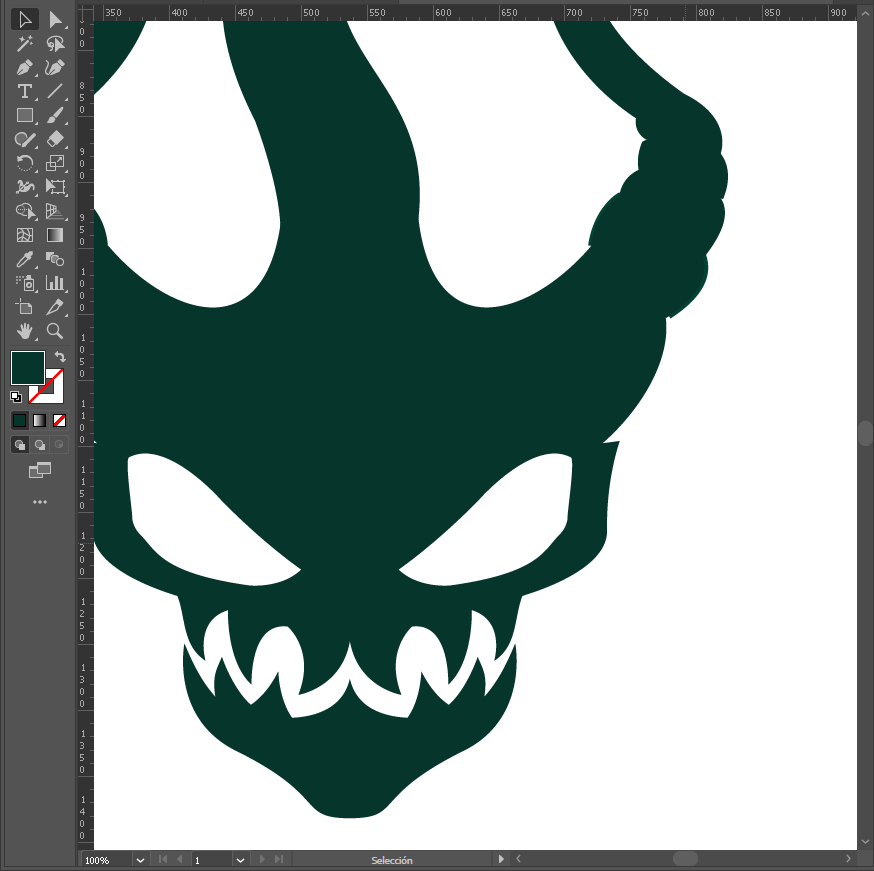Select the Column Graph tool
The image size is (874, 871).
coord(55,283)
